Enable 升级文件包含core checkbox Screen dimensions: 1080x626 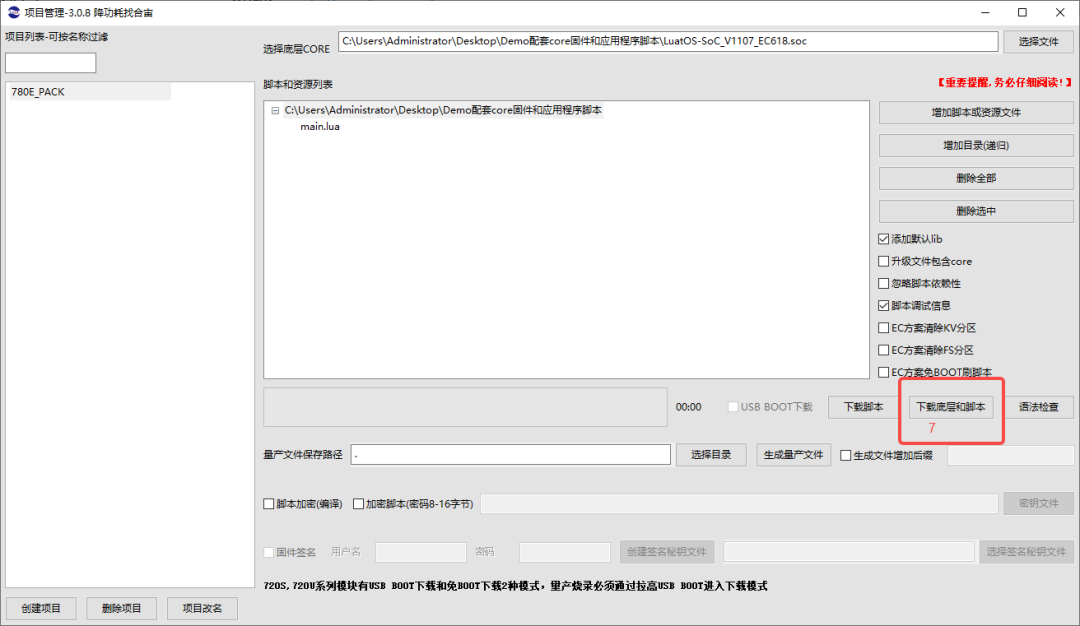click(x=884, y=261)
